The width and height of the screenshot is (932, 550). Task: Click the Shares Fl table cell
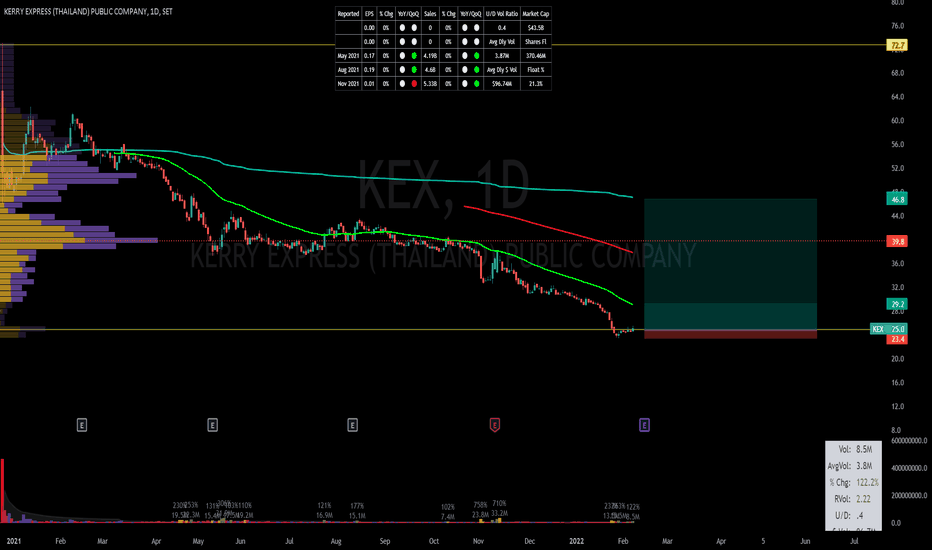point(536,42)
